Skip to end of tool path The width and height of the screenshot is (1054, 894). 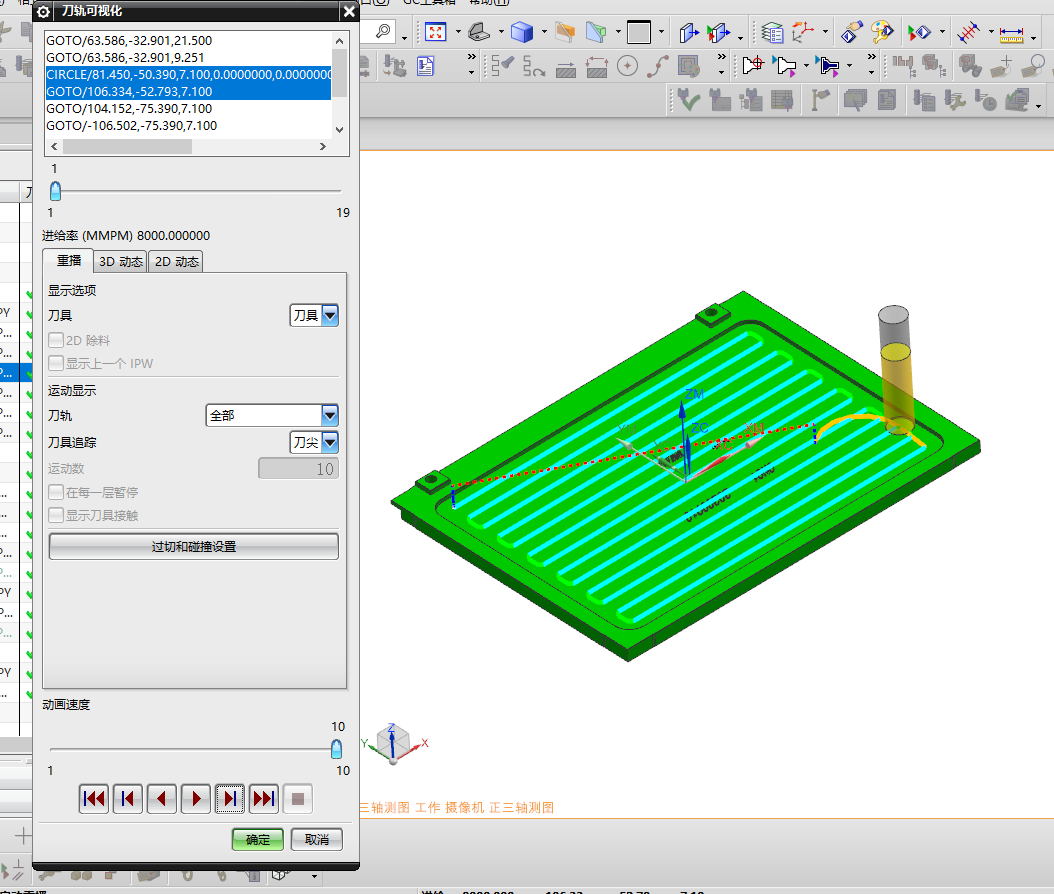[264, 799]
